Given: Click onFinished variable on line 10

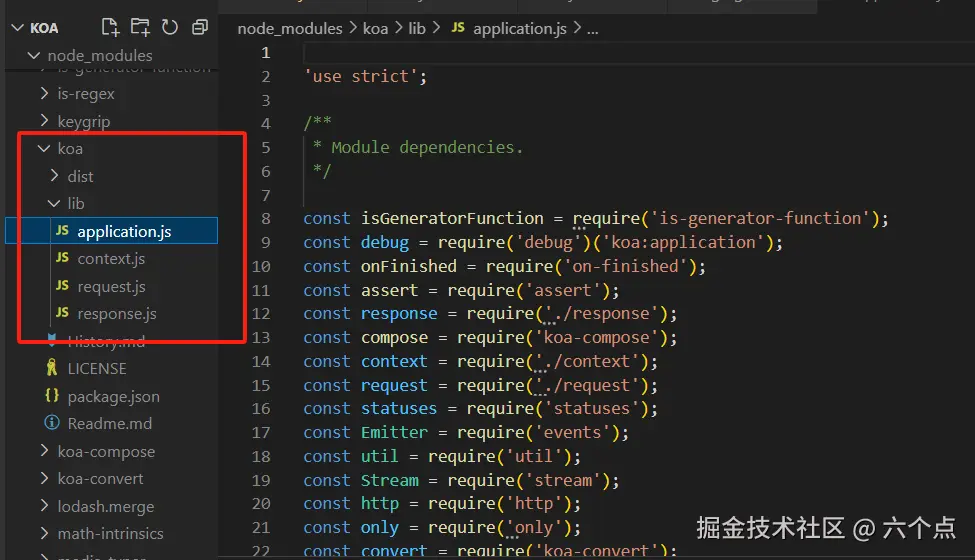Looking at the screenshot, I should [409, 267].
